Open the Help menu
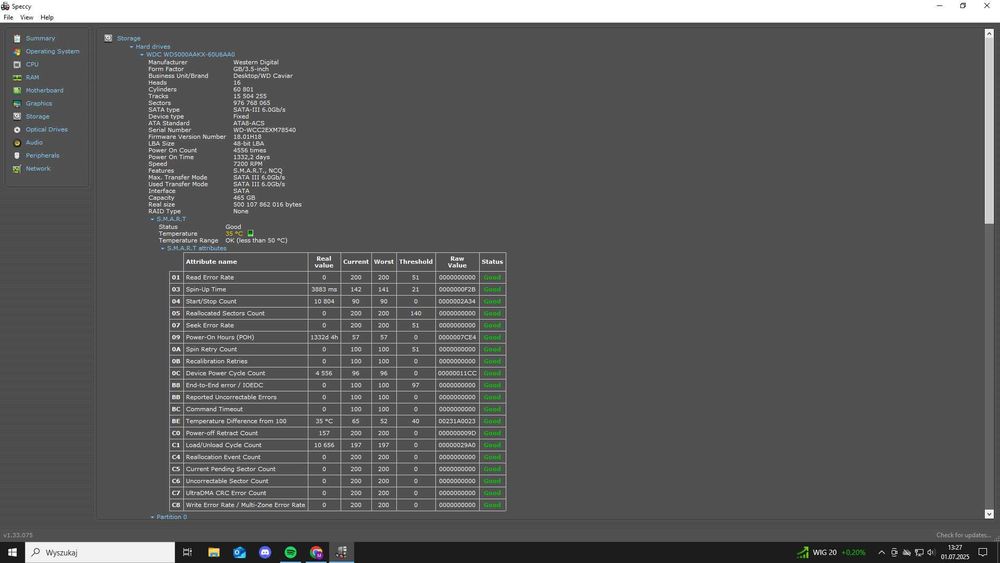The image size is (1000, 563). (47, 18)
